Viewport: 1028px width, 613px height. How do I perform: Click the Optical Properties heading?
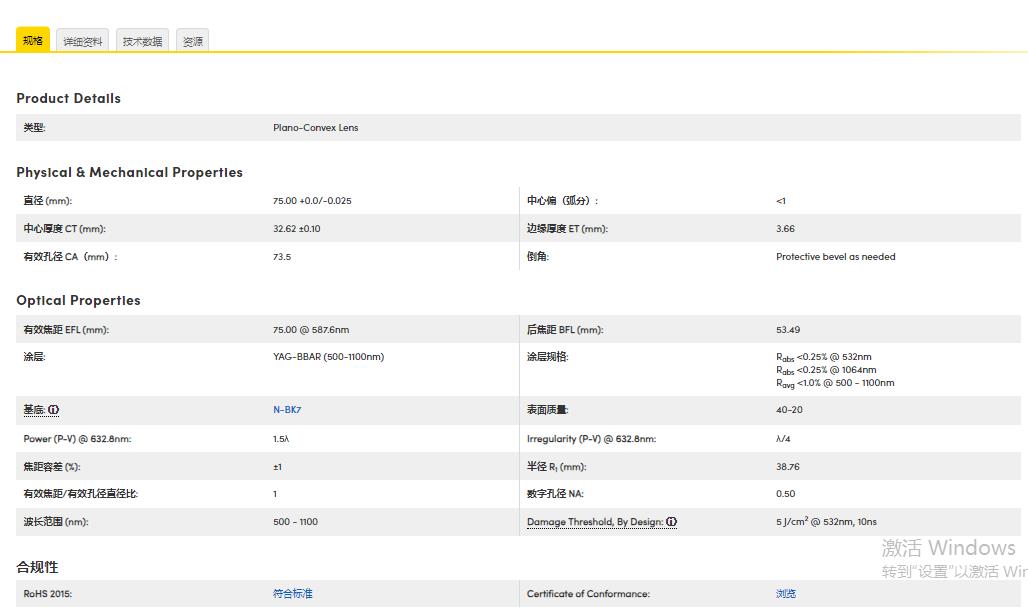[78, 300]
